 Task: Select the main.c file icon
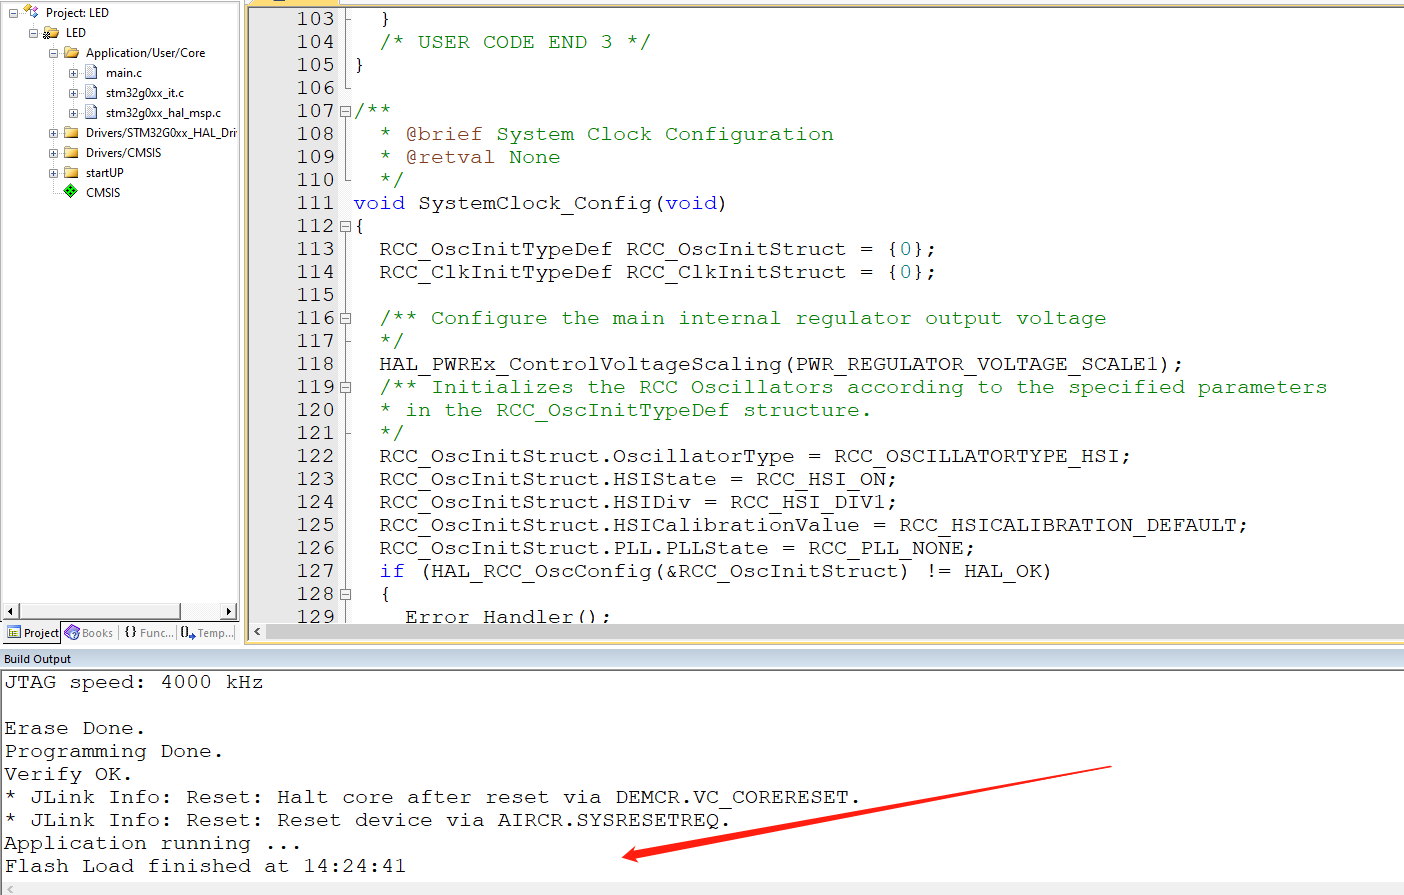tap(91, 73)
